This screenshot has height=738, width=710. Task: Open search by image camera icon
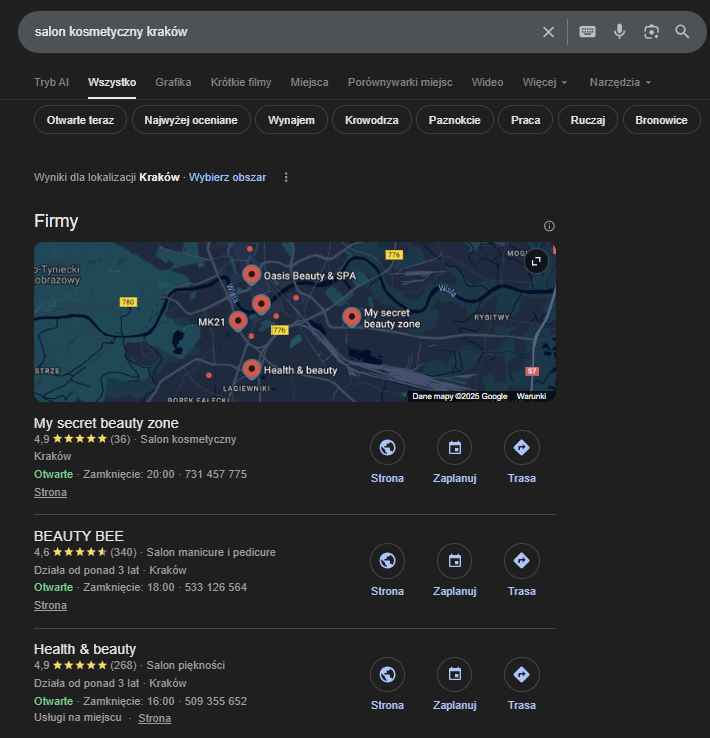tap(651, 32)
